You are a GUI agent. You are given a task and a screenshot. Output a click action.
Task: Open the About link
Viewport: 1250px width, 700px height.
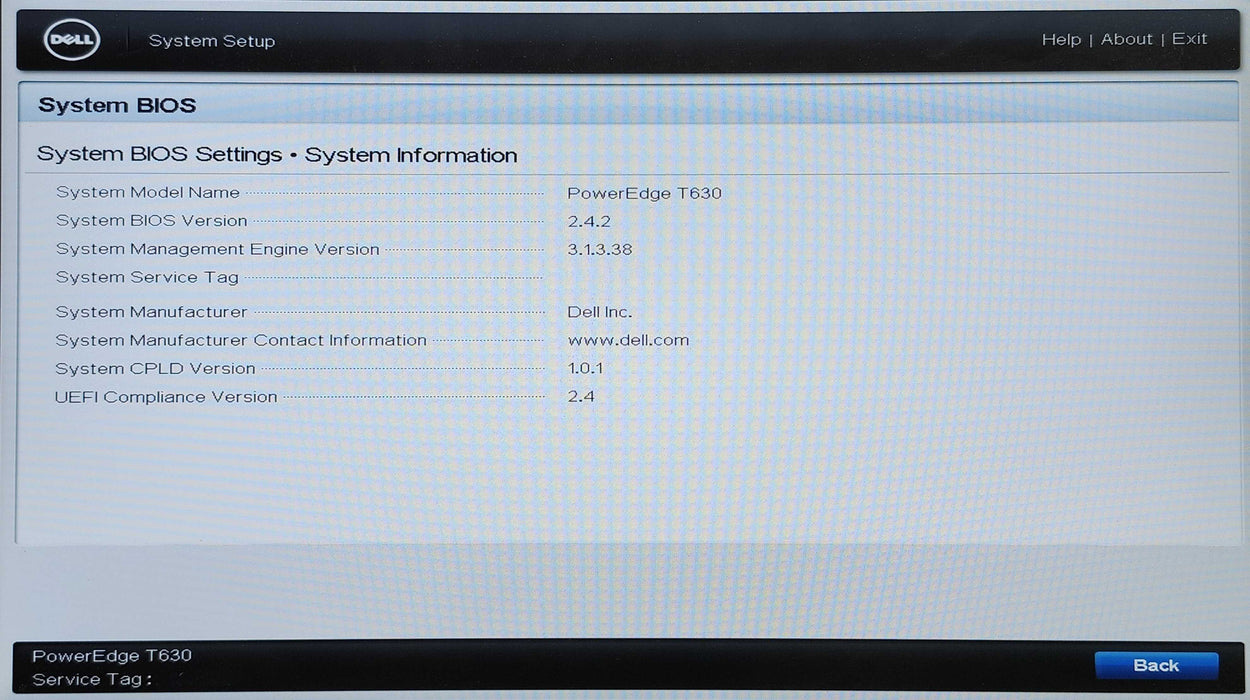pyautogui.click(x=1127, y=40)
